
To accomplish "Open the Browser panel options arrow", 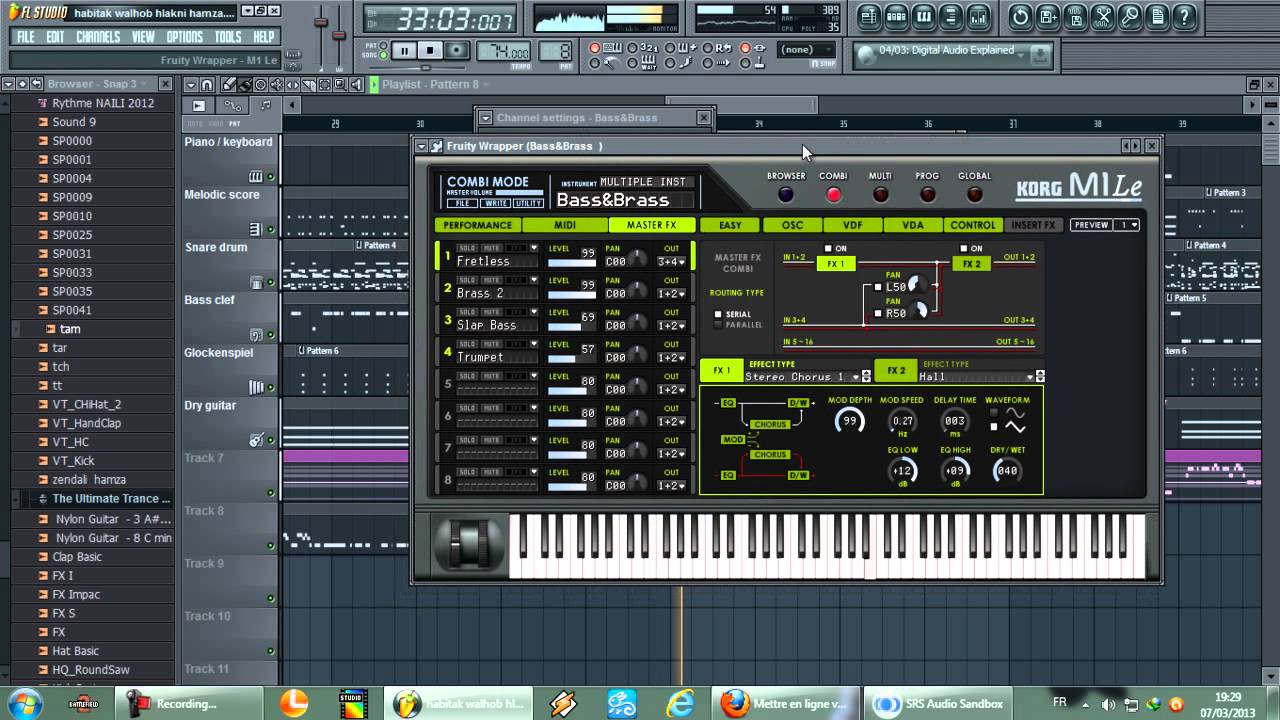I will [x=9, y=84].
